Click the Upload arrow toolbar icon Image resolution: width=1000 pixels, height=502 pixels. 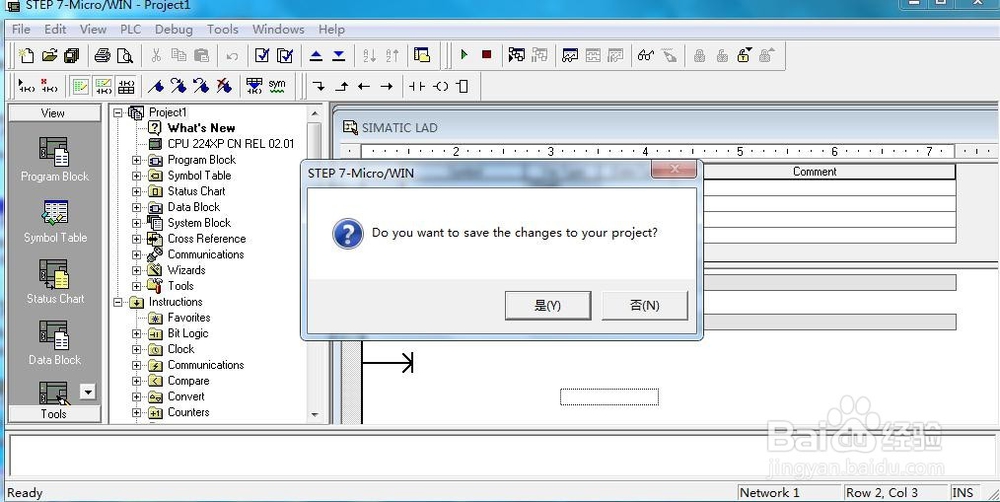(x=316, y=55)
